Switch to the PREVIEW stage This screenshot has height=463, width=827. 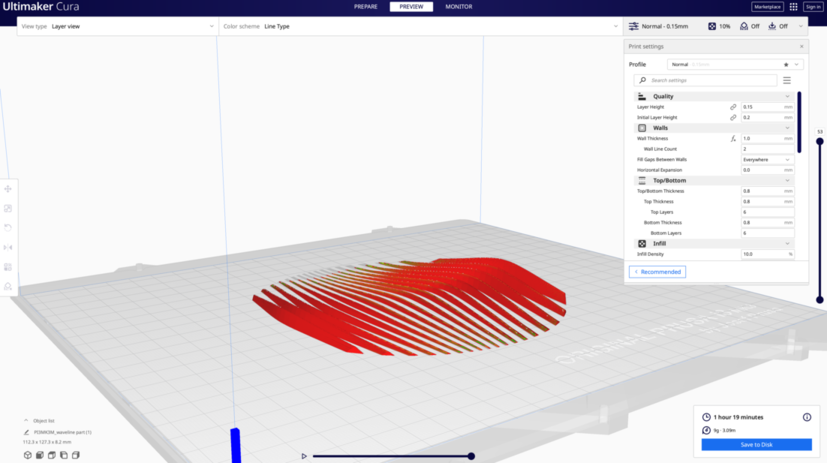(x=411, y=7)
